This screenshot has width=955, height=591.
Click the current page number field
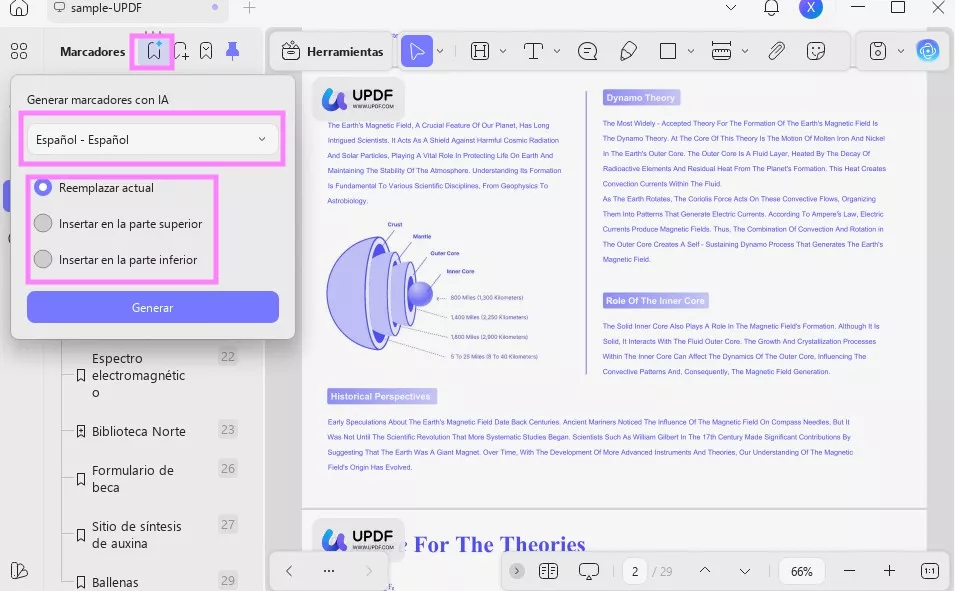(635, 572)
